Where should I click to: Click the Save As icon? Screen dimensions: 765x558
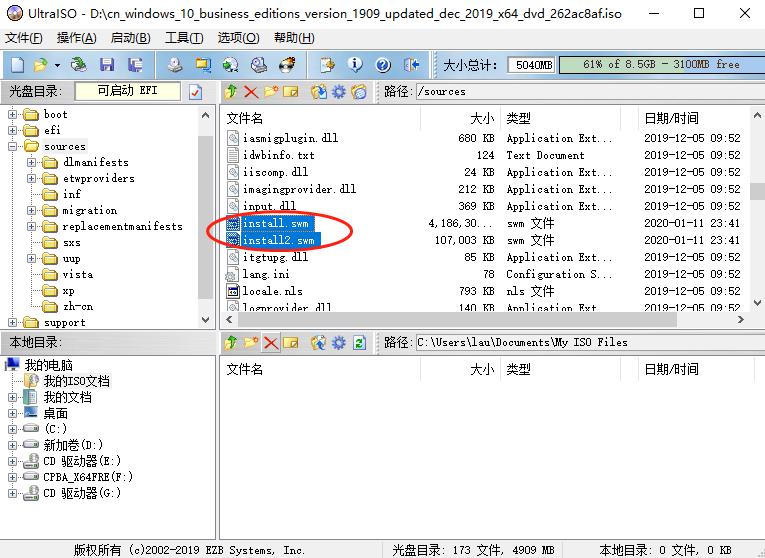click(x=135, y=64)
